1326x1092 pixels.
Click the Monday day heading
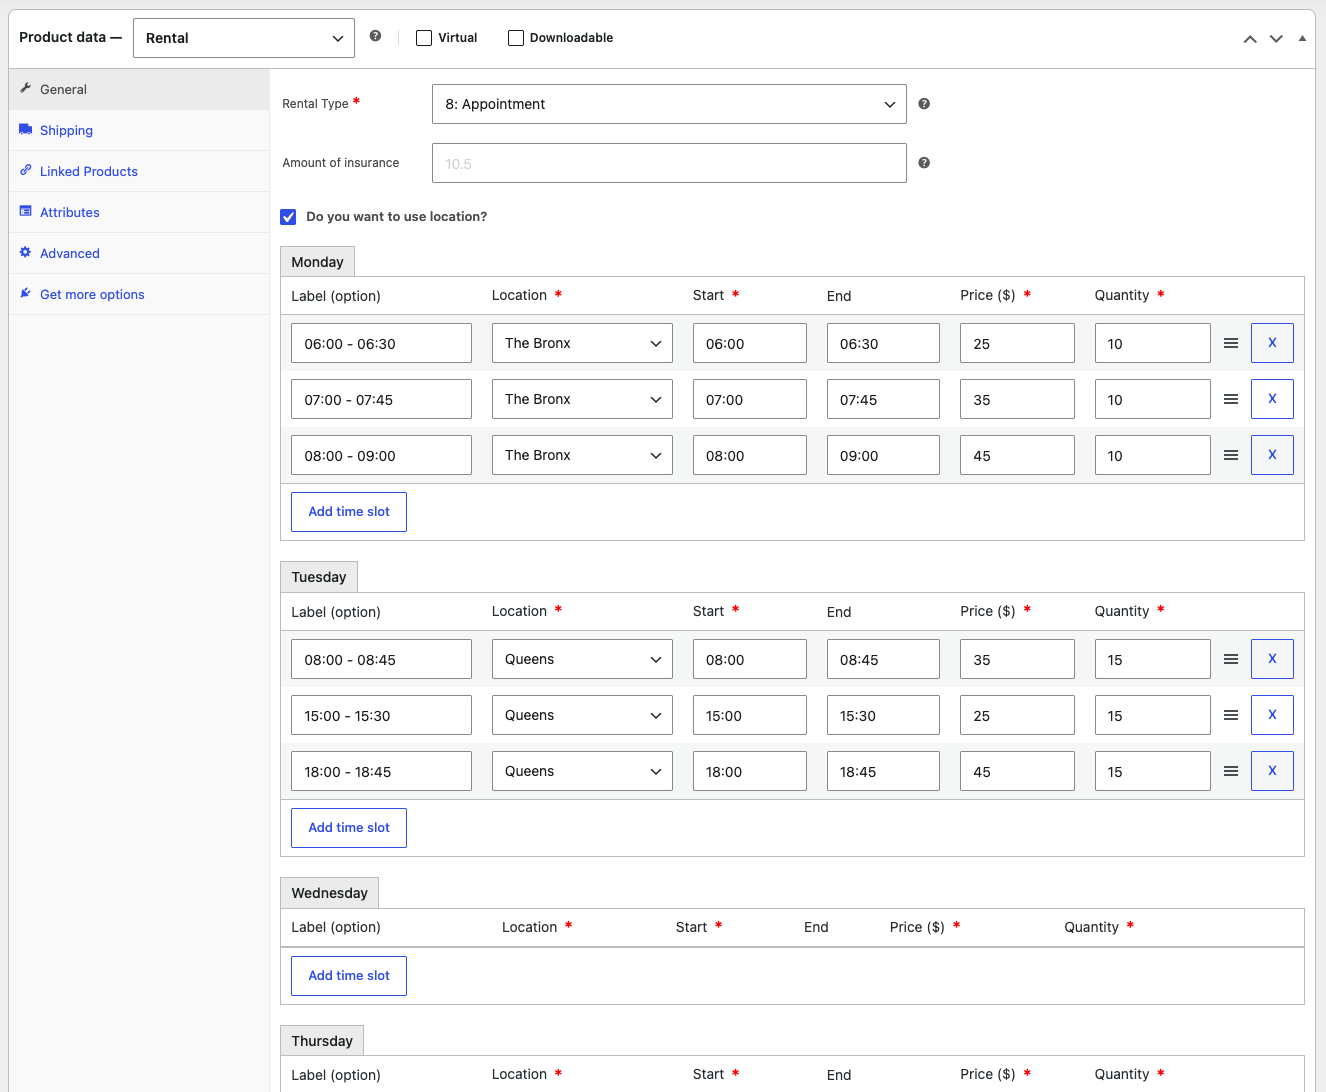(317, 262)
